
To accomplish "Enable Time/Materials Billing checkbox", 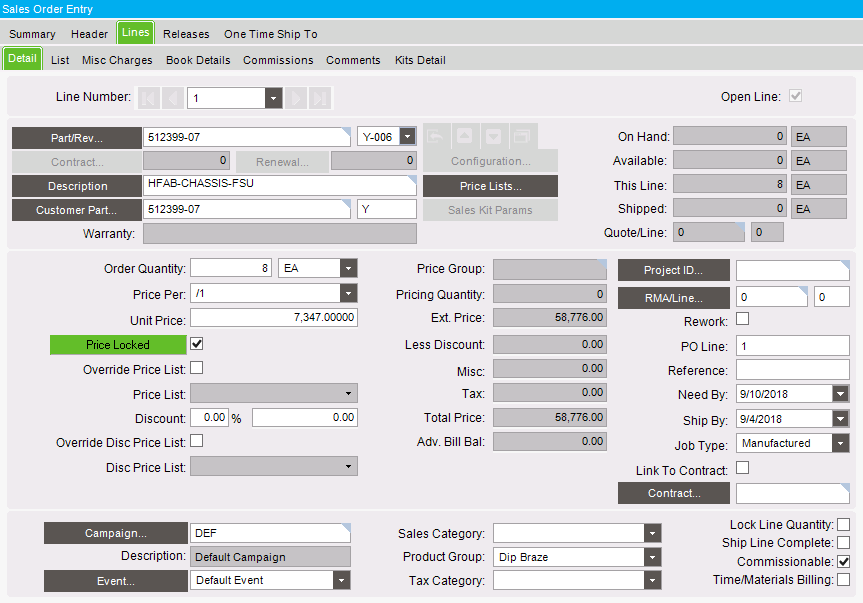I will 843,579.
